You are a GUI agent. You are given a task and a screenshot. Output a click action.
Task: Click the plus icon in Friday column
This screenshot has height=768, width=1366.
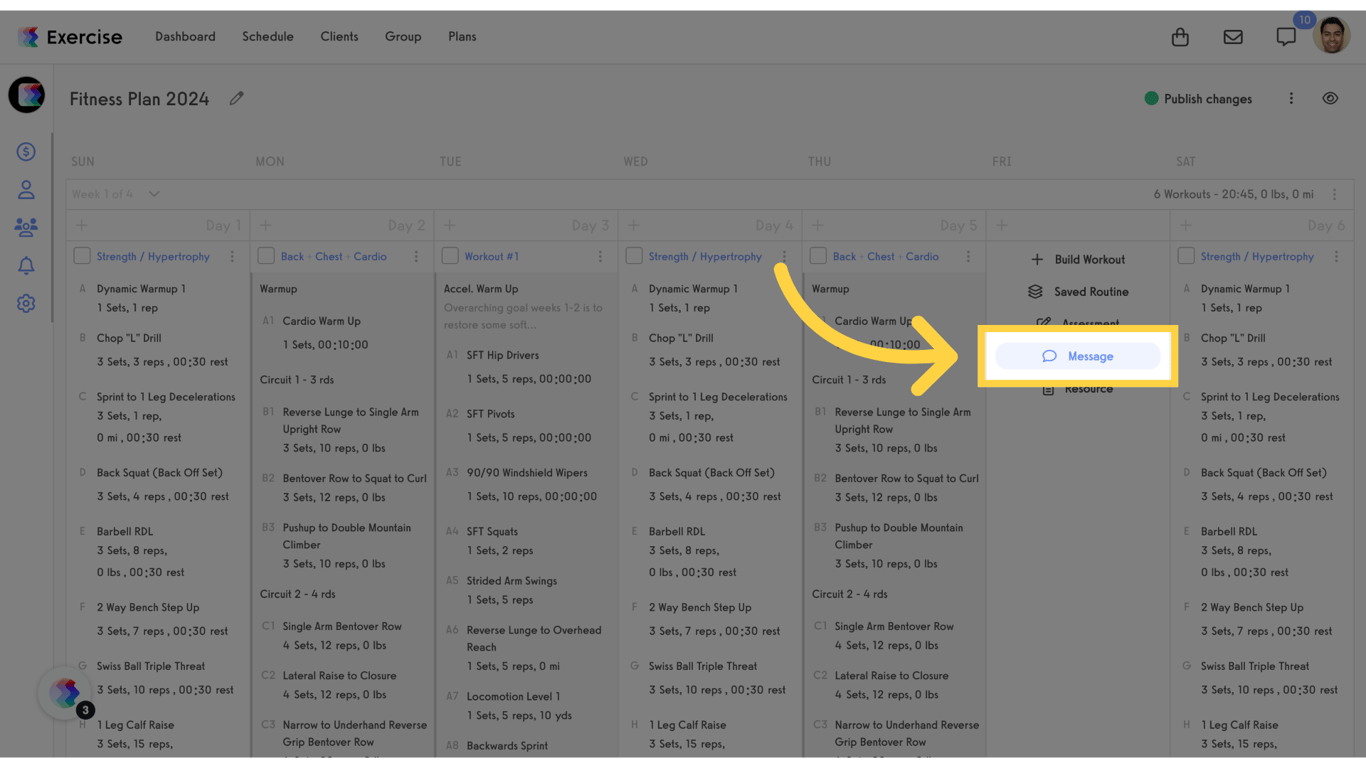pyautogui.click(x=1002, y=225)
